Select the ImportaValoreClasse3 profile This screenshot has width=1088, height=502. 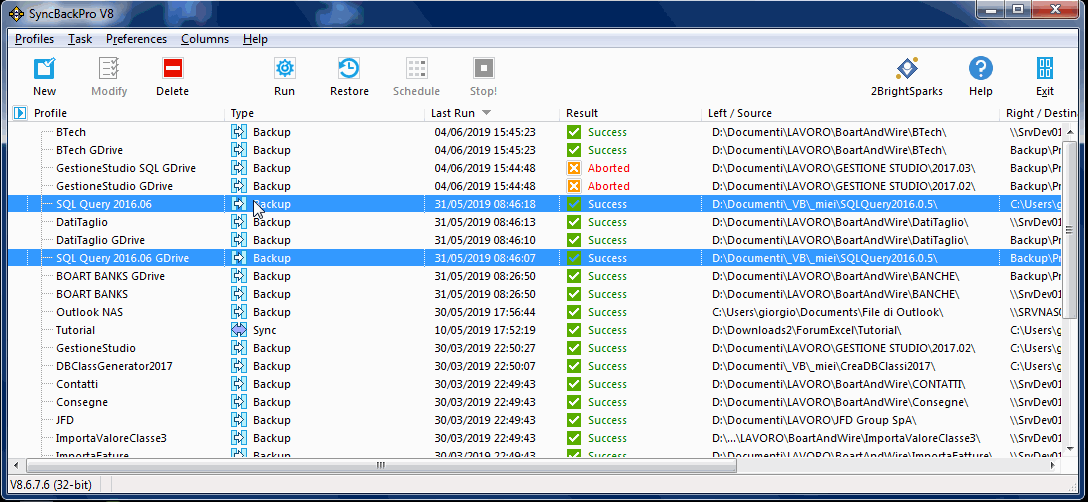tap(111, 438)
